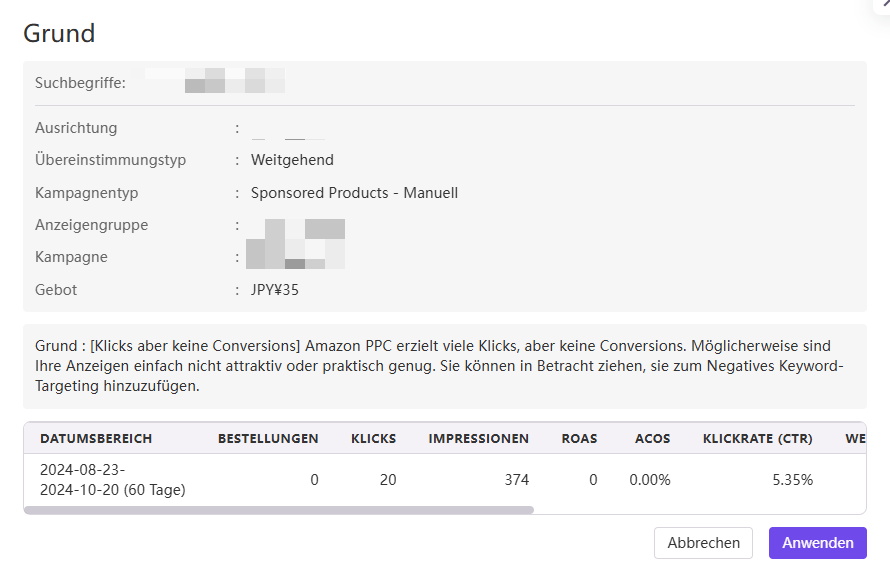The height and width of the screenshot is (584, 890).
Task: Click the partially visible top-right corner icon
Action: (x=882, y=4)
